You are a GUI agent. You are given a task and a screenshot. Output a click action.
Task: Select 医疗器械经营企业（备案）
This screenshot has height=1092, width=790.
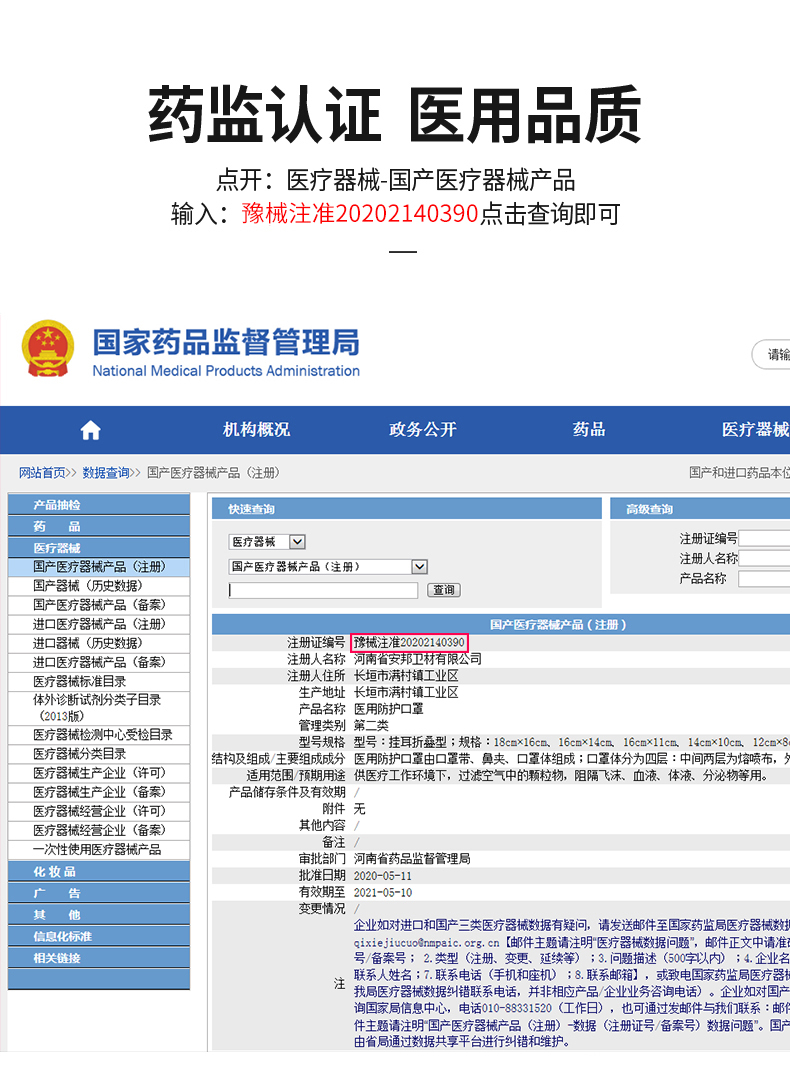tap(99, 831)
